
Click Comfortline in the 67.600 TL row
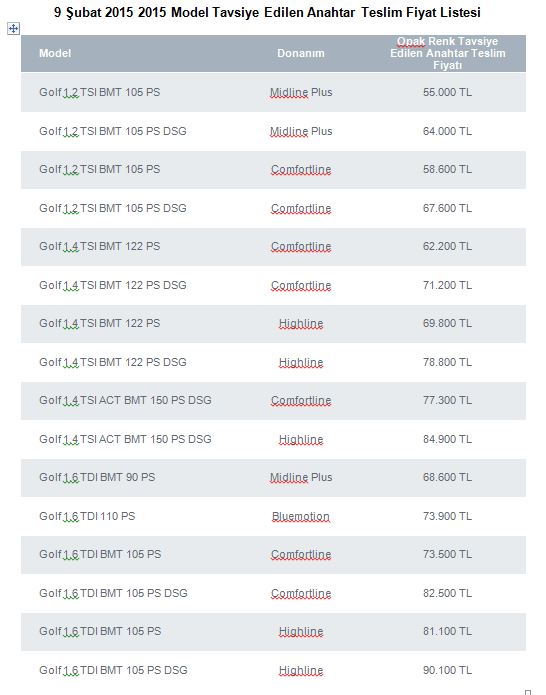coord(301,208)
